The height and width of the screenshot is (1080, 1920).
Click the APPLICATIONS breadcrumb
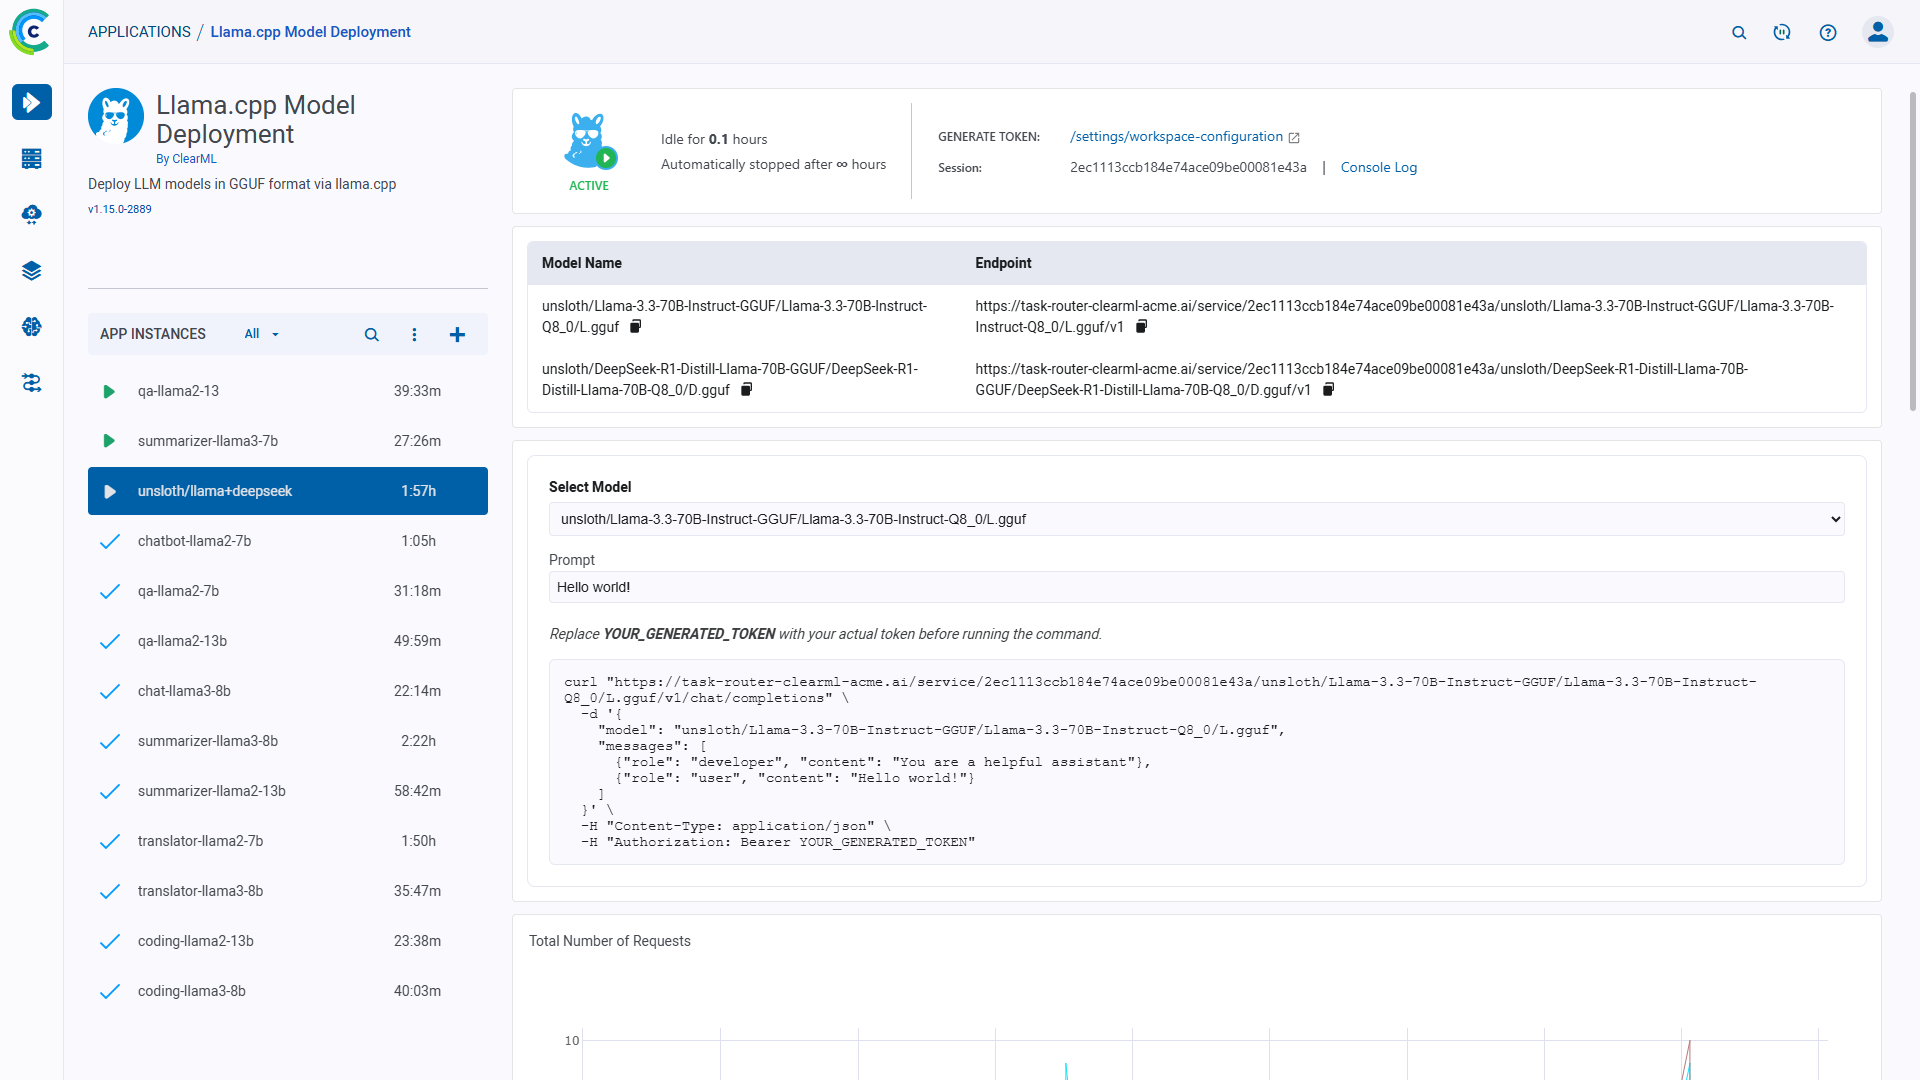point(139,32)
